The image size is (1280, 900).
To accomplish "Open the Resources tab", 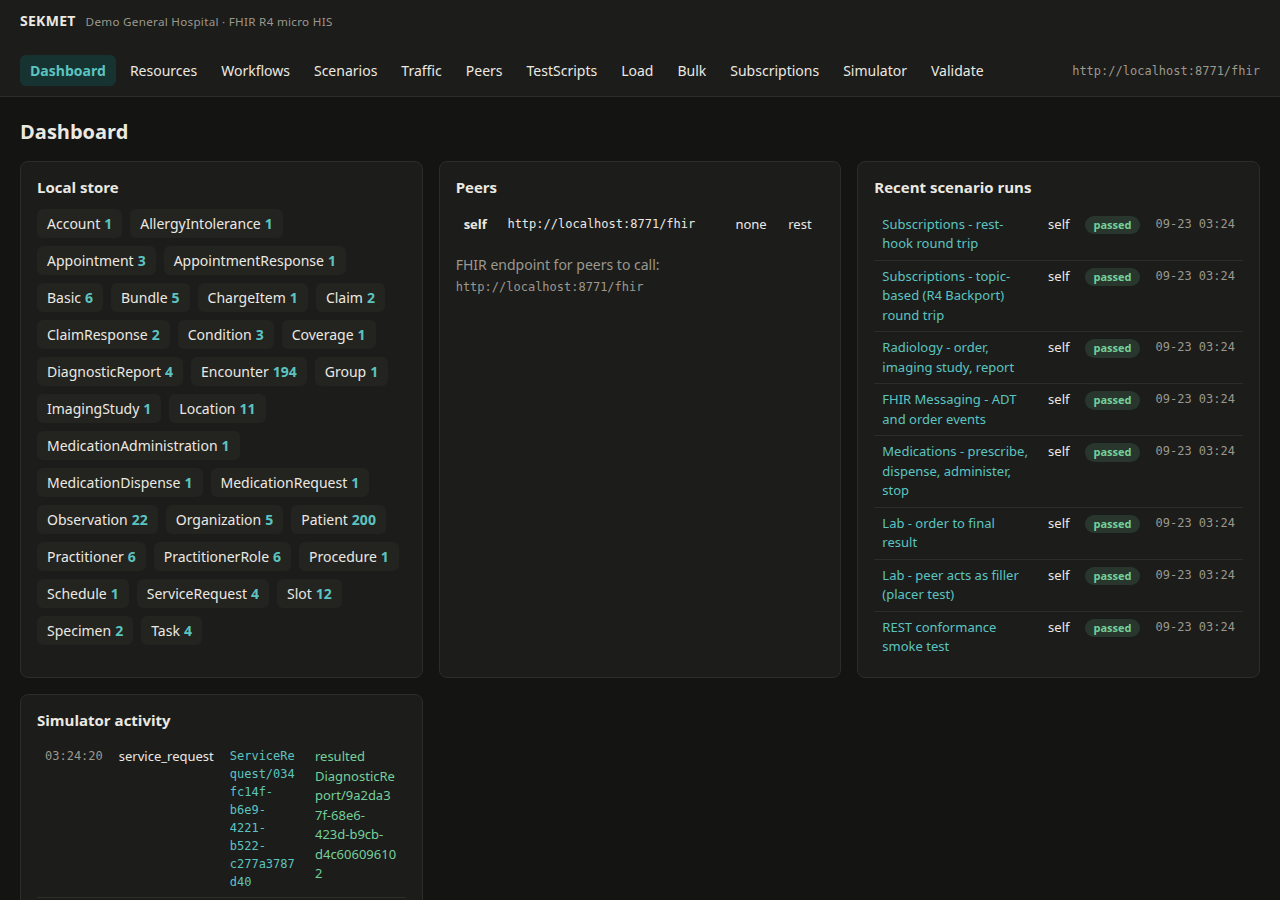I will pos(163,71).
